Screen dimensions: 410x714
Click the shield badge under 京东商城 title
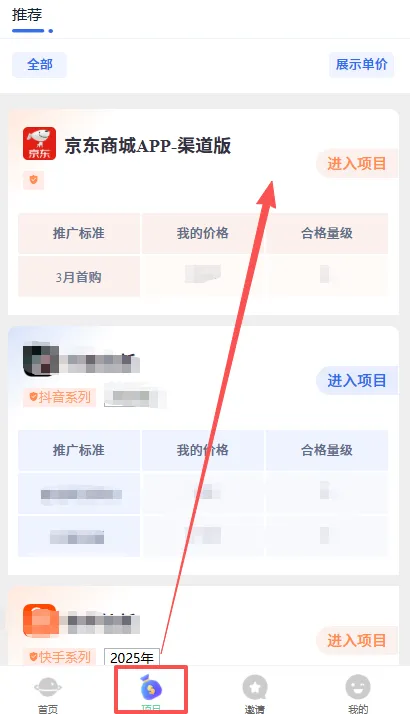coord(33,179)
